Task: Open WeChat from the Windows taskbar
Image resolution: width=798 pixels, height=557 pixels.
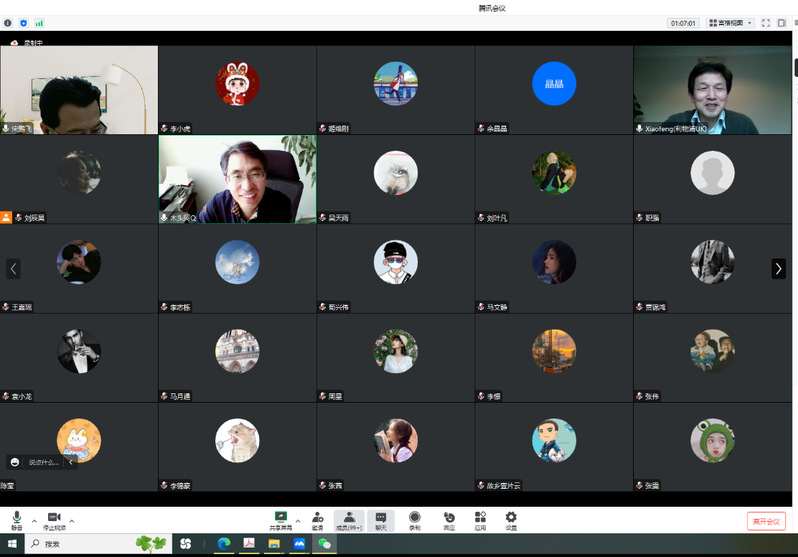Action: (x=324, y=544)
